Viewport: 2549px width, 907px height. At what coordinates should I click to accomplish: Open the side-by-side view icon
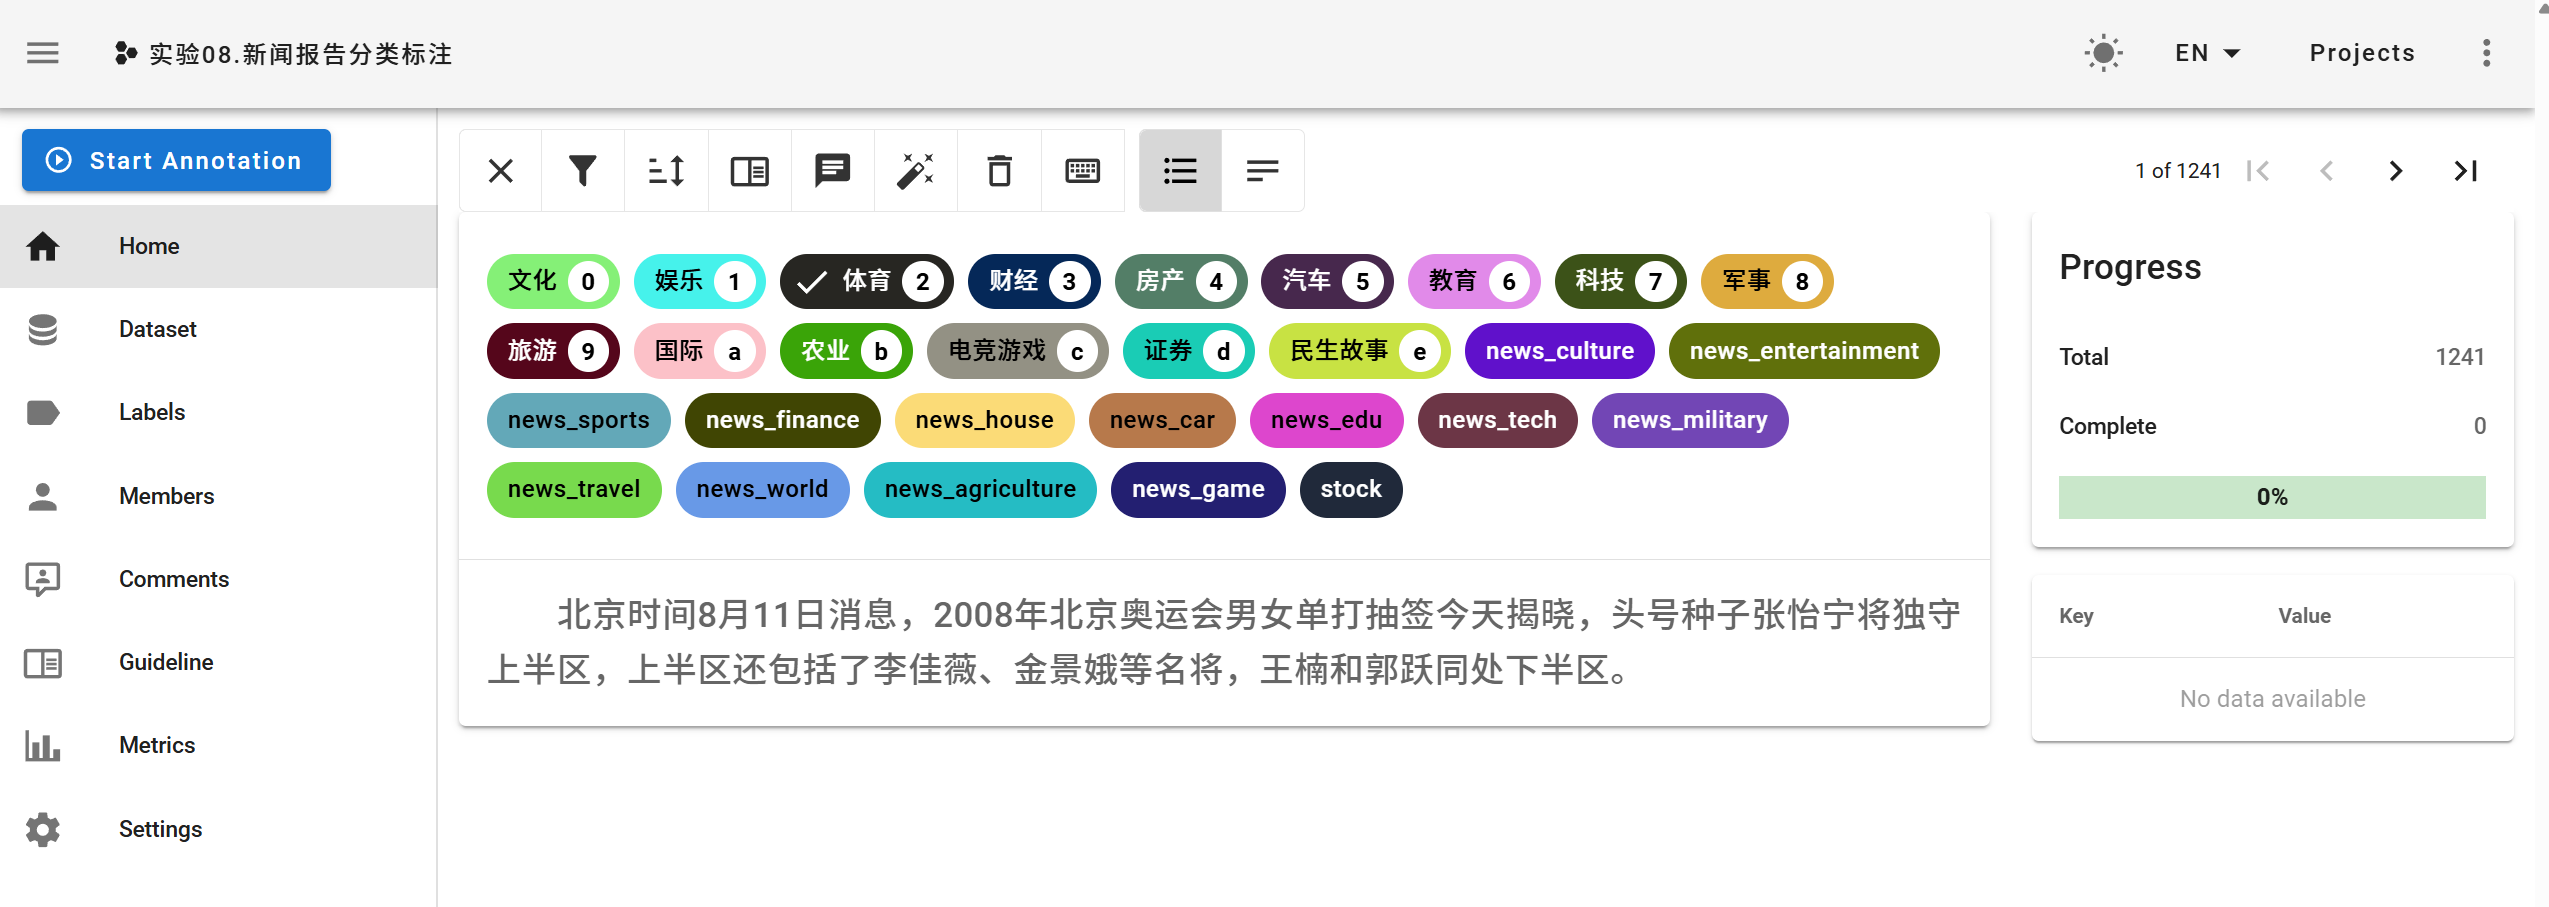pos(748,170)
